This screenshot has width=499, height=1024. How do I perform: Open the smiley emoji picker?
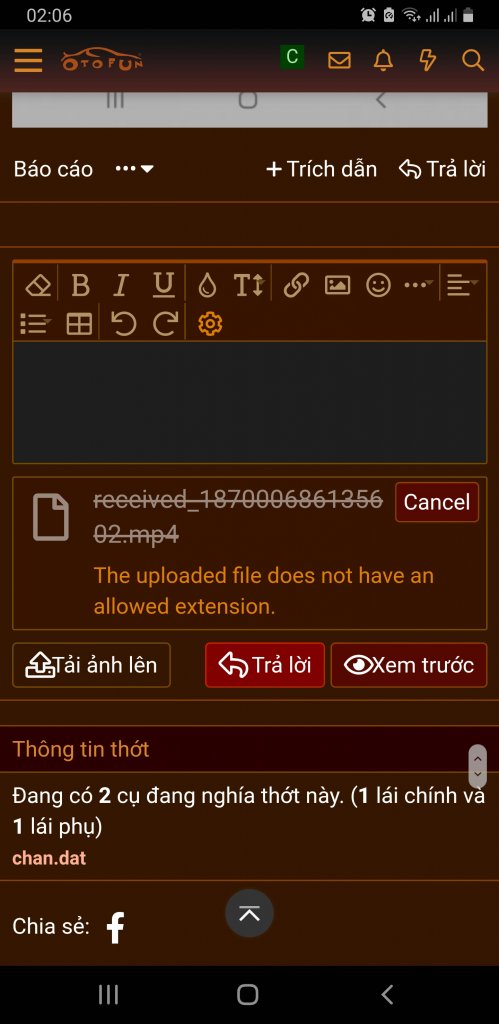click(x=378, y=285)
